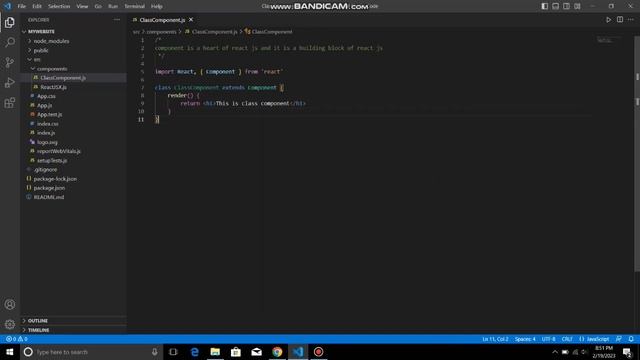640x360 pixels.
Task: Click the Windows taskbar search box
Action: pyautogui.click(x=91, y=352)
